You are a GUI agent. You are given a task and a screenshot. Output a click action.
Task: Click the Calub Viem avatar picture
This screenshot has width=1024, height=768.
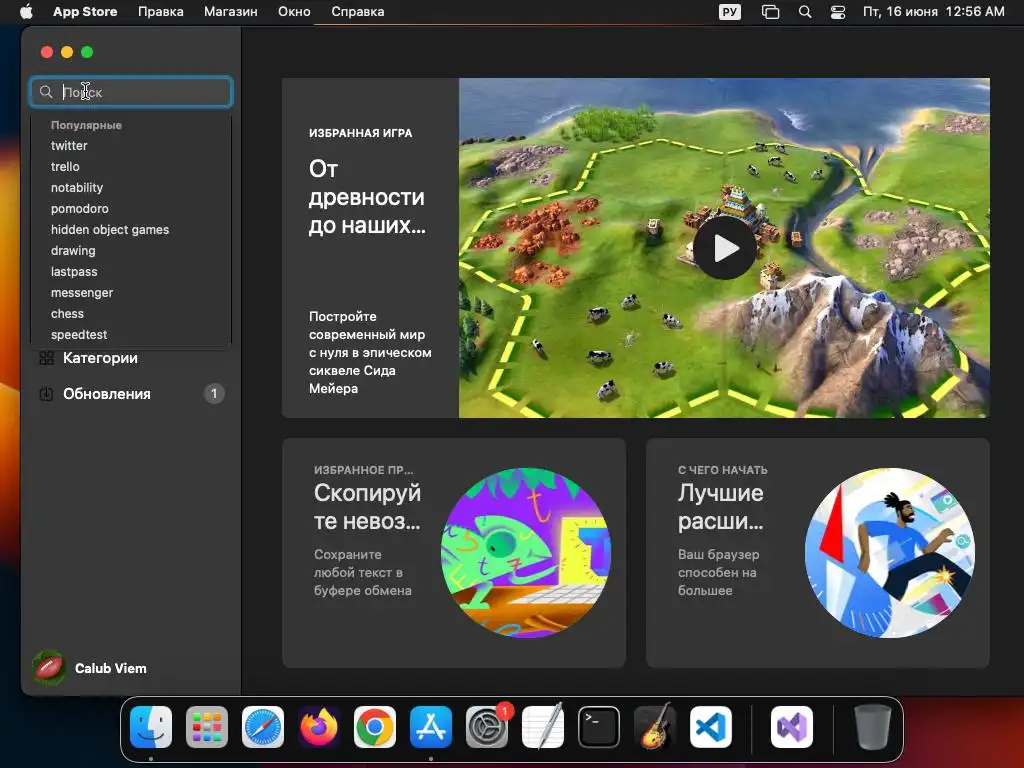click(x=49, y=668)
